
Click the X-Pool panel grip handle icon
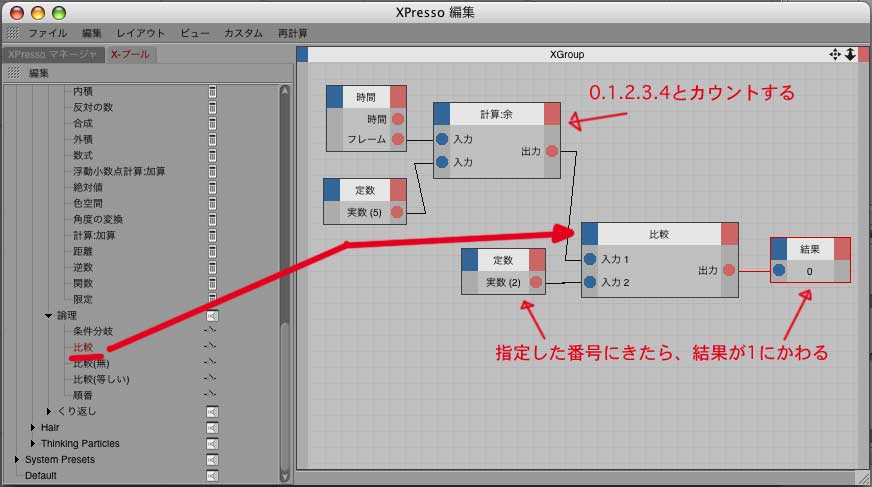[13, 73]
